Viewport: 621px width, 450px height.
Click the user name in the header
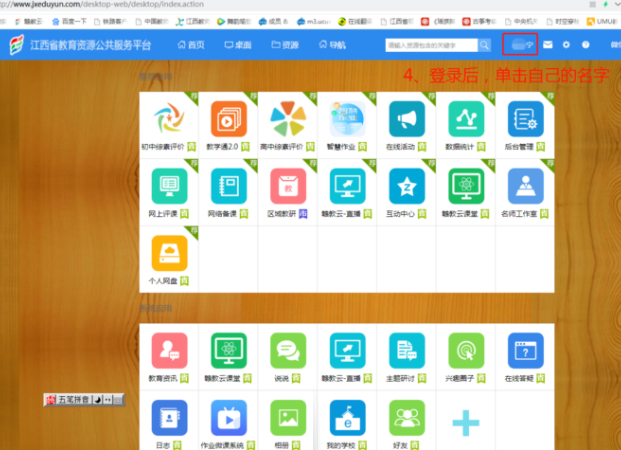(520, 45)
